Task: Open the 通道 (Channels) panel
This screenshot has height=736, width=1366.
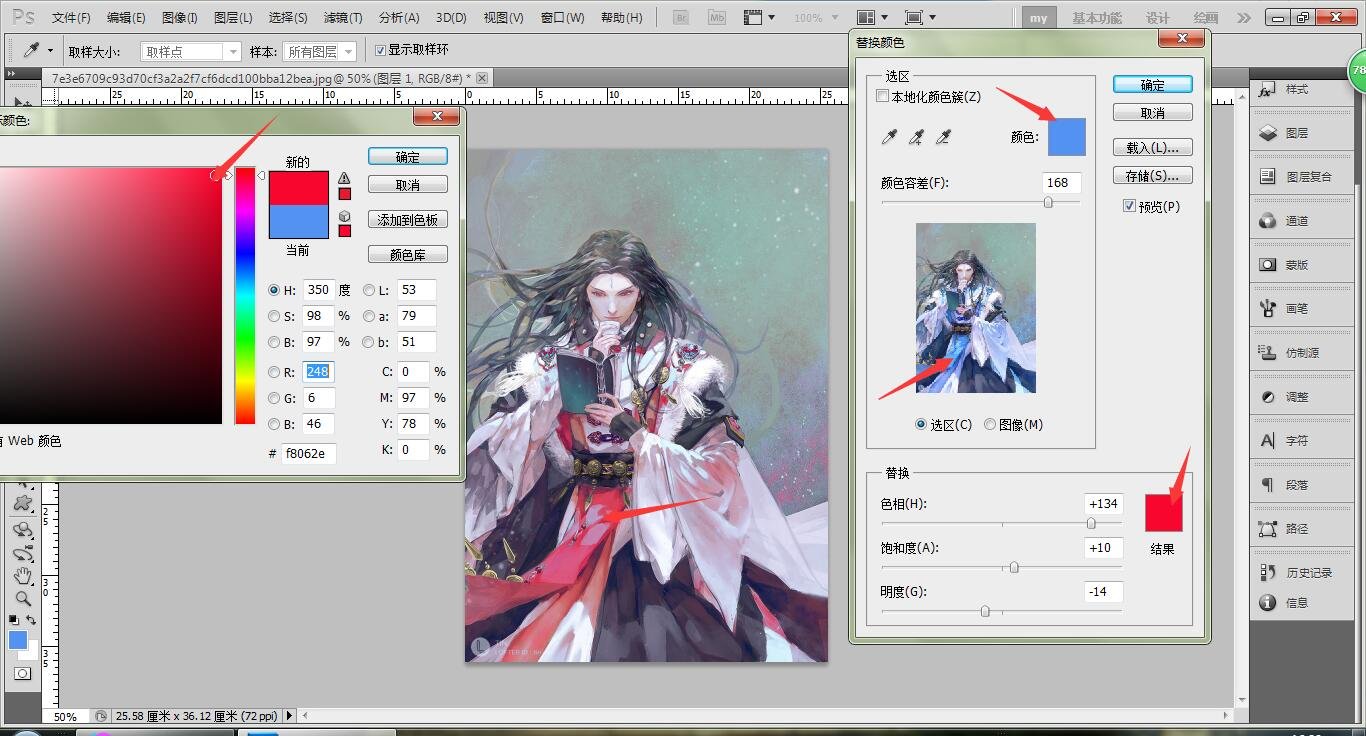Action: [1296, 221]
